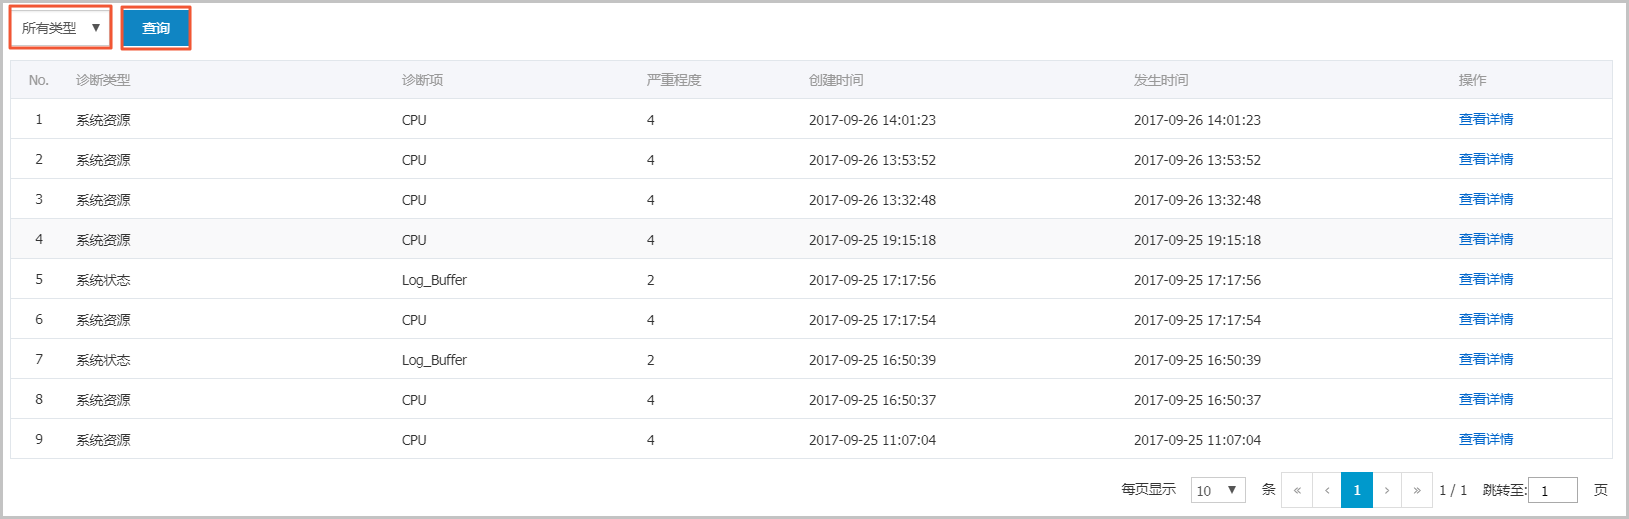Go to previous page with left arrow
The width and height of the screenshot is (1629, 519).
coord(1327,490)
